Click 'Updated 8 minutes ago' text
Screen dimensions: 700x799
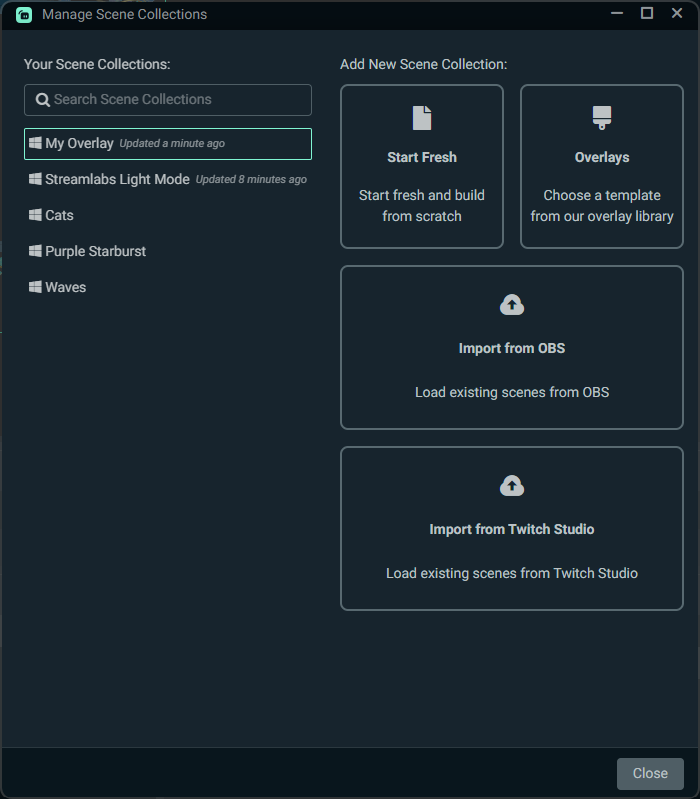251,179
